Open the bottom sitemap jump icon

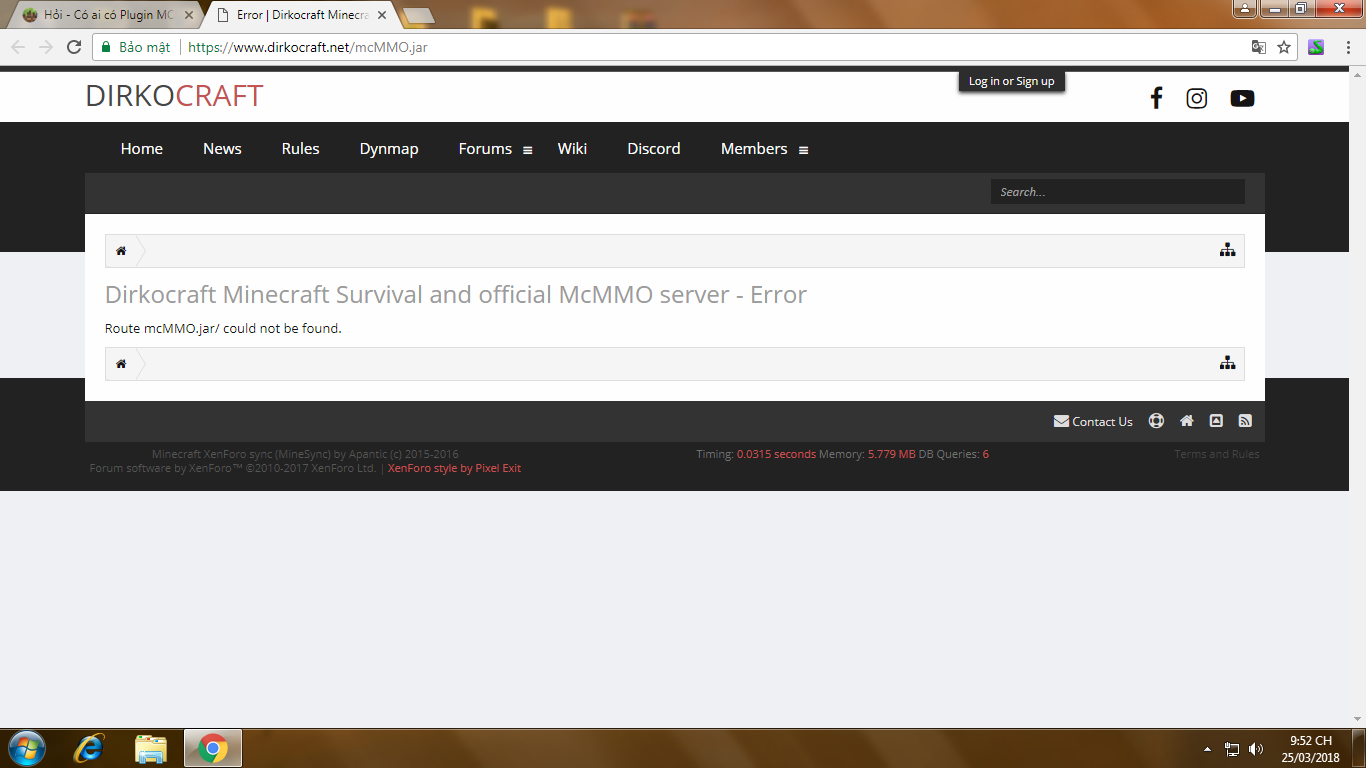coord(1227,364)
